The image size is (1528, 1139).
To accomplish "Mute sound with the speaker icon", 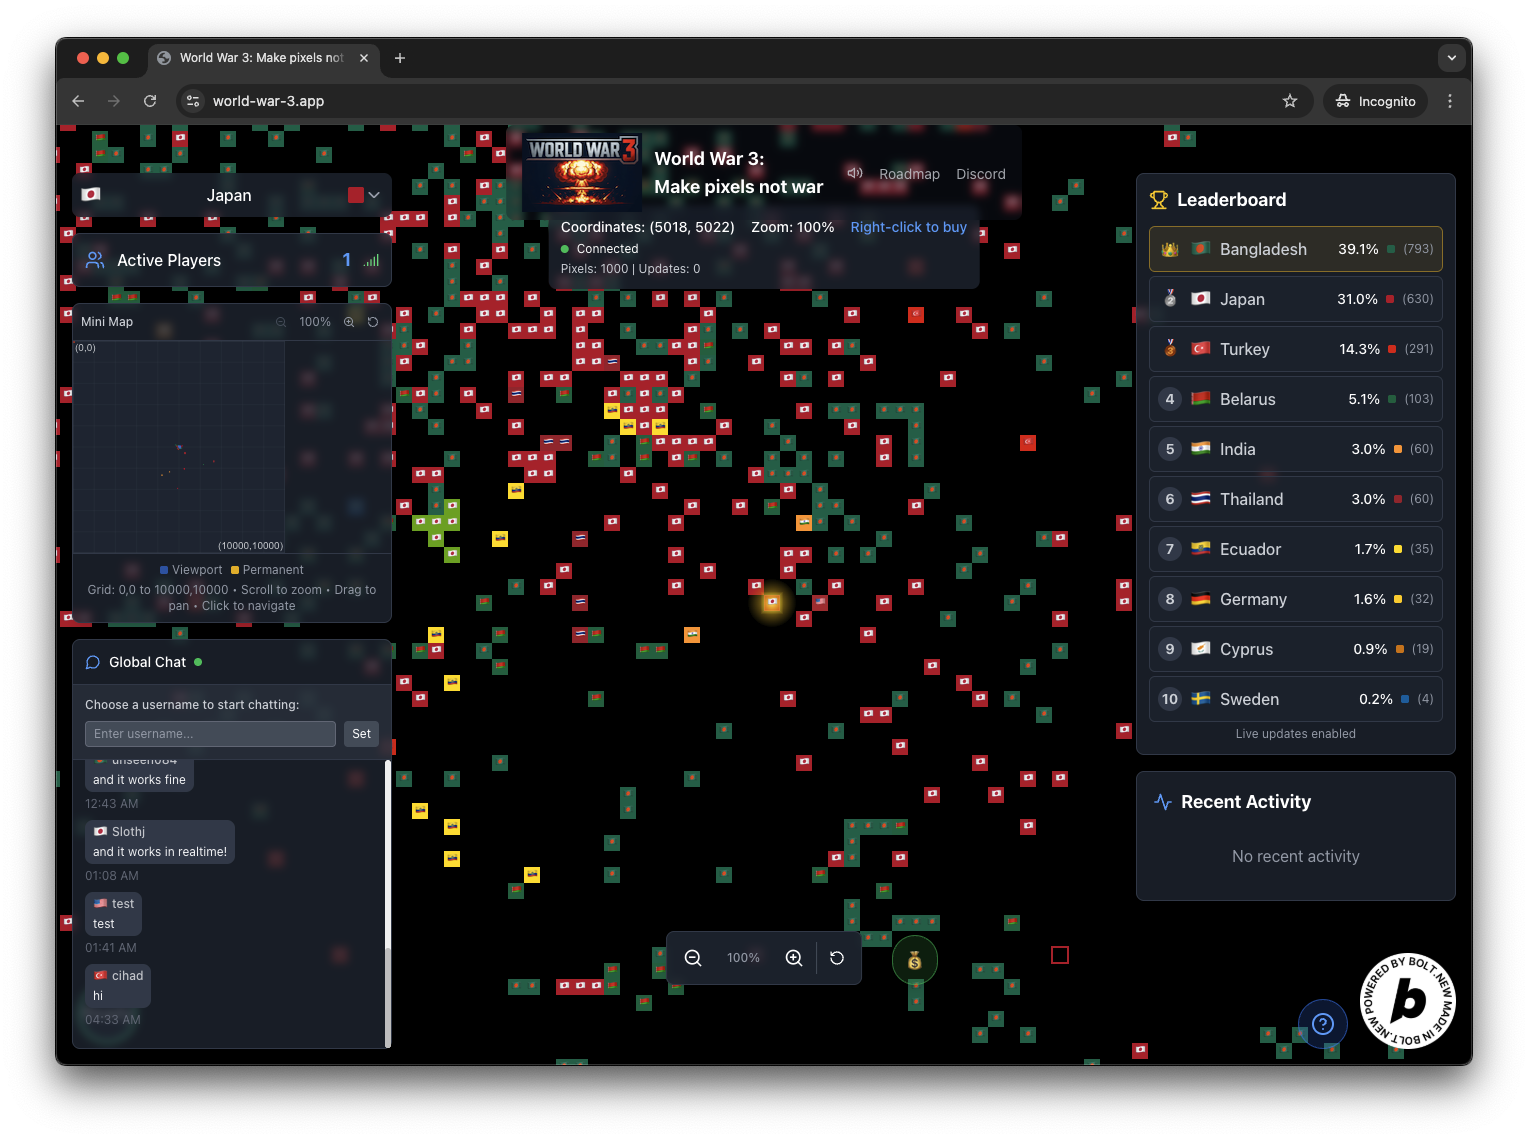I will tap(855, 173).
